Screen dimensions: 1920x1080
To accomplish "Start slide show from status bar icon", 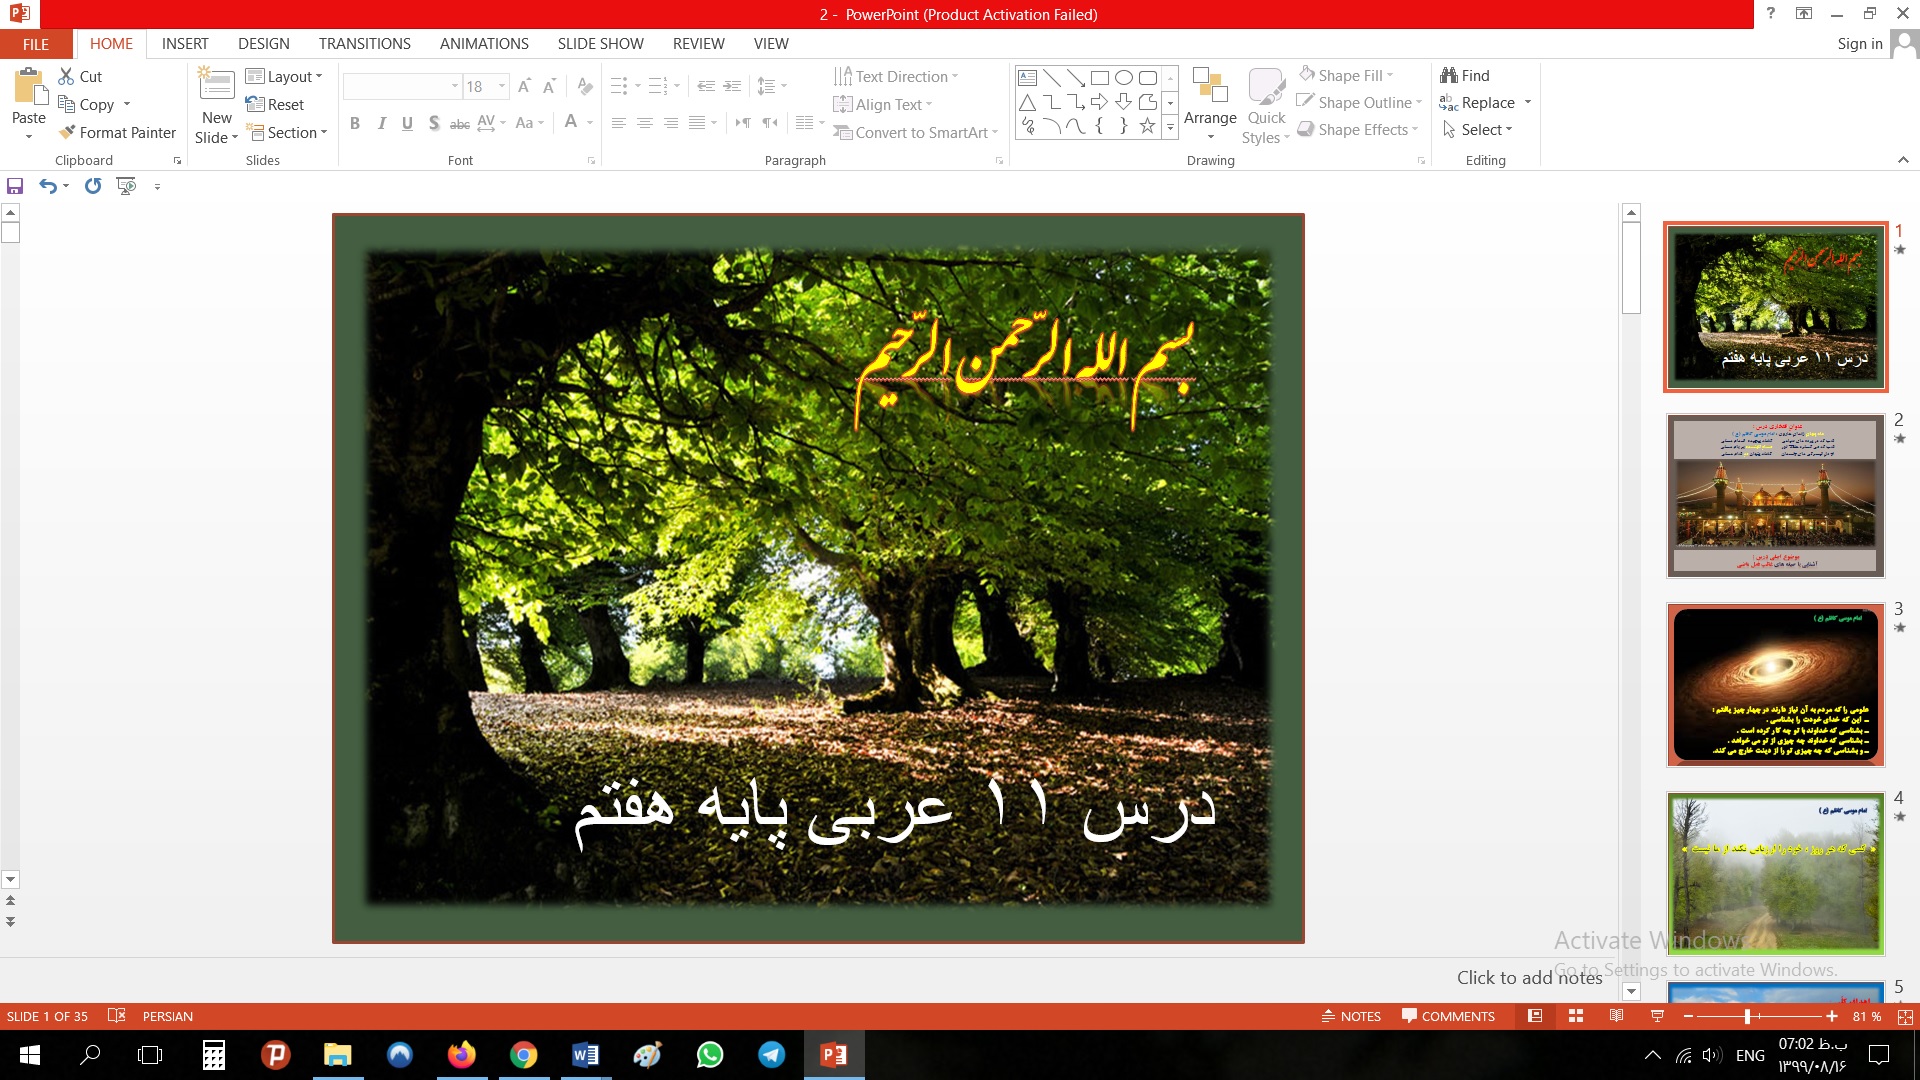I will coord(1657,1016).
